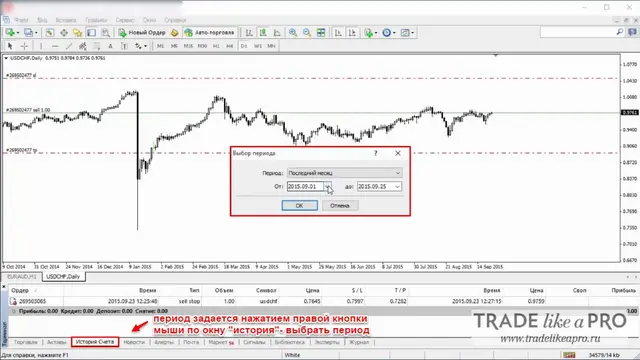Click the dialog help question mark
The height and width of the screenshot is (360, 640).
point(376,153)
